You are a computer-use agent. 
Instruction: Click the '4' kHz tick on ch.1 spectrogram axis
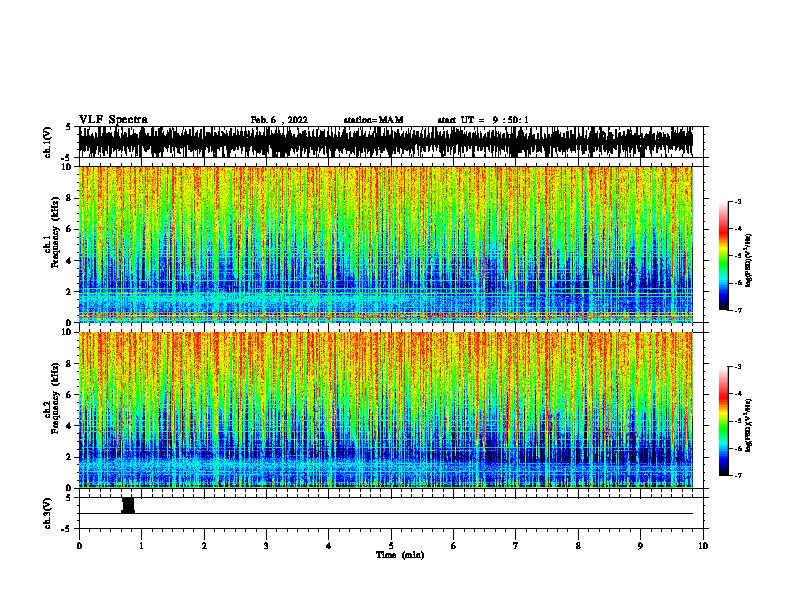pyautogui.click(x=70, y=261)
